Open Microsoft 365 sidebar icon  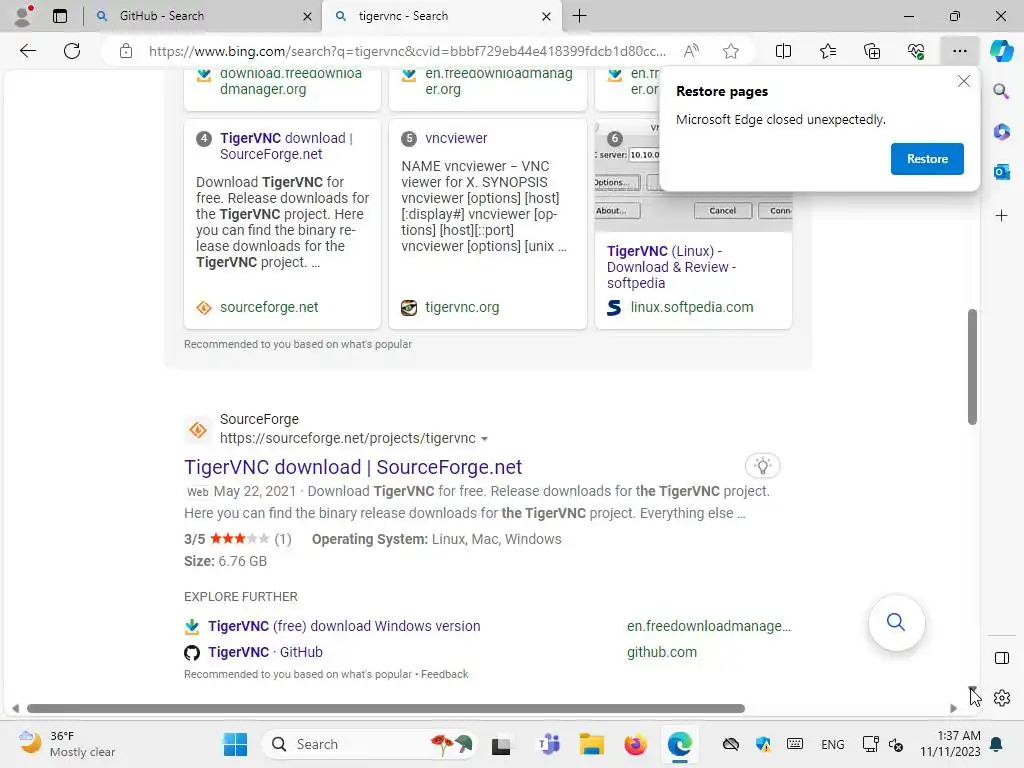pyautogui.click(x=1001, y=131)
